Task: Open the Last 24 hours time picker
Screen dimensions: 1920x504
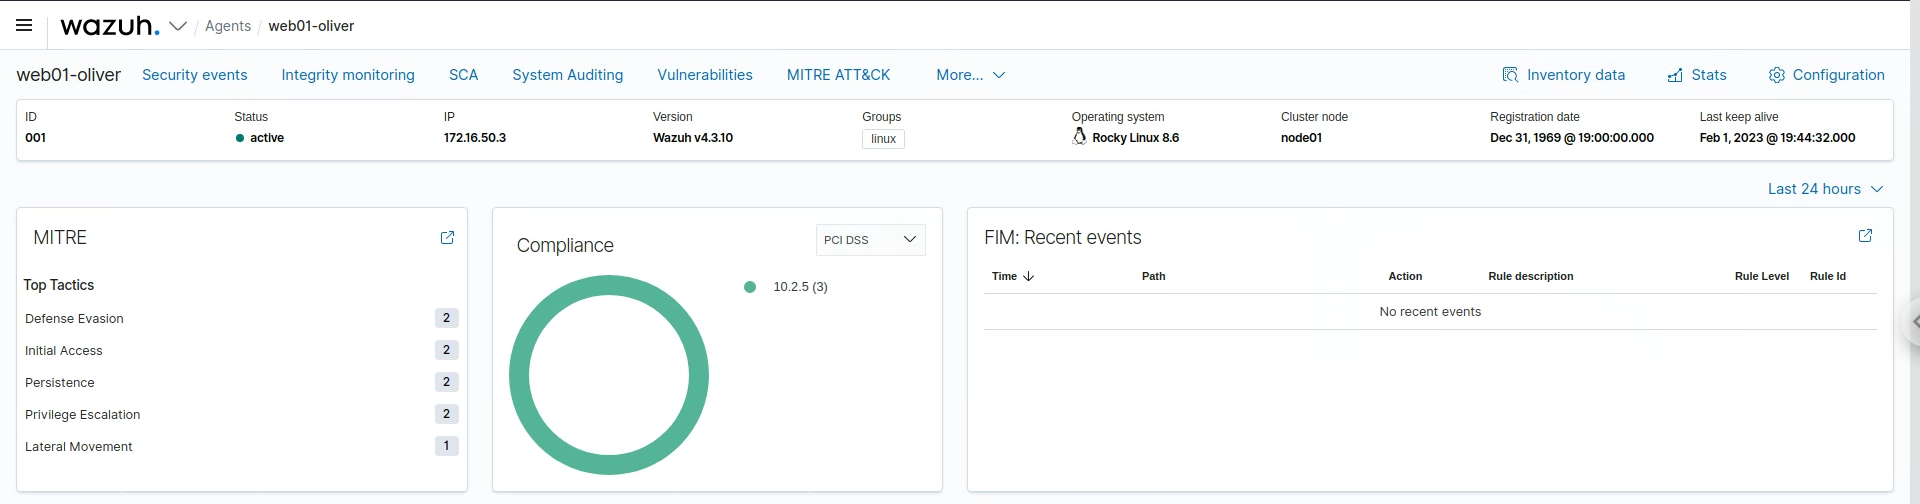Action: (1825, 189)
